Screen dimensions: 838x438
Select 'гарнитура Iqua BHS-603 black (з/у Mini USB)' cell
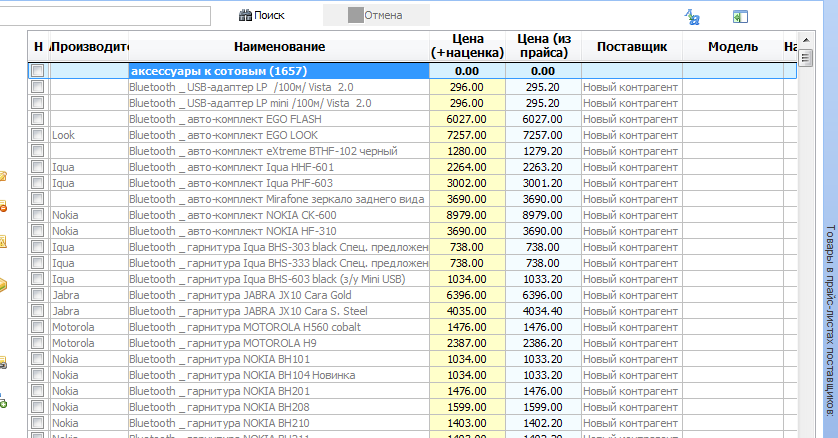point(279,279)
